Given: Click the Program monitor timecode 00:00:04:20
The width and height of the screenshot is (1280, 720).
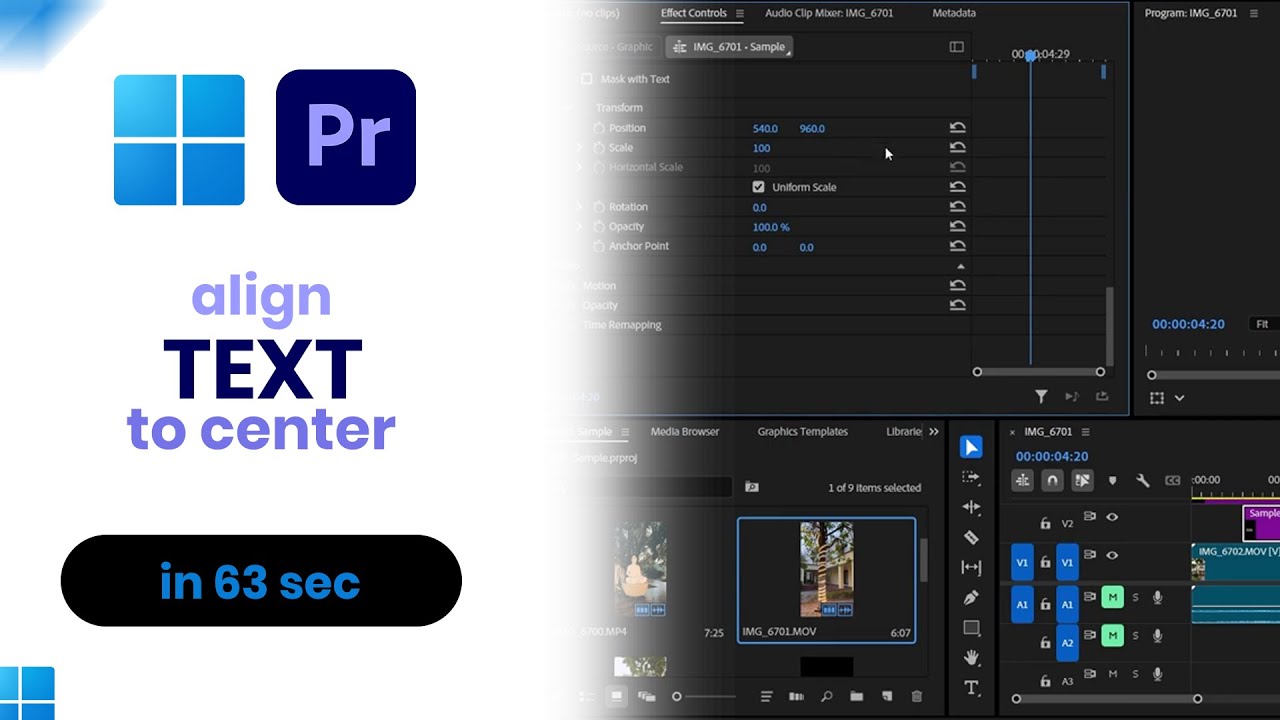Looking at the screenshot, I should point(1188,324).
